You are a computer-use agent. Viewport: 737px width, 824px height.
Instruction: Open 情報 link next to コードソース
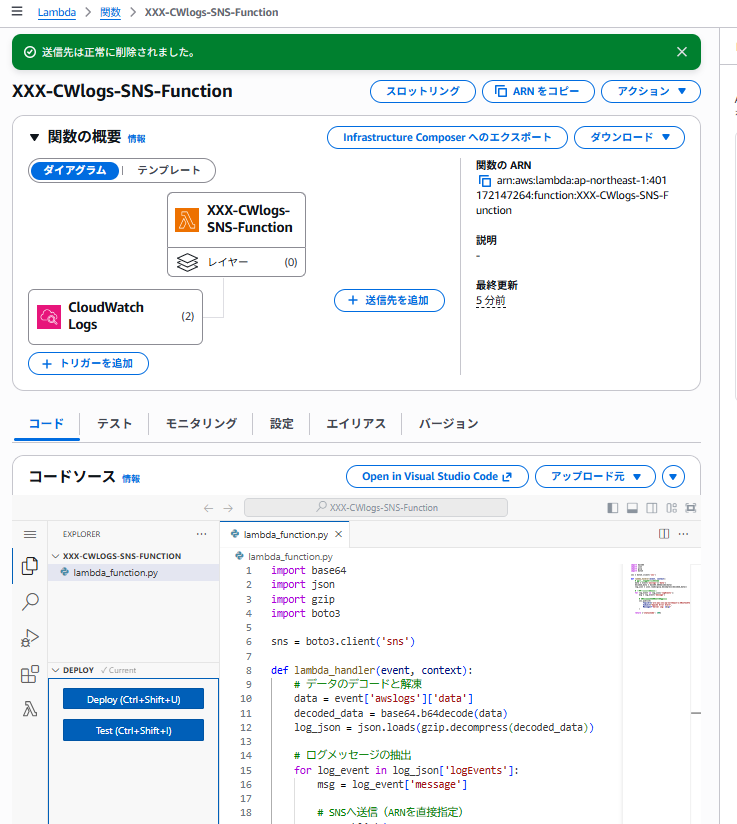131,479
